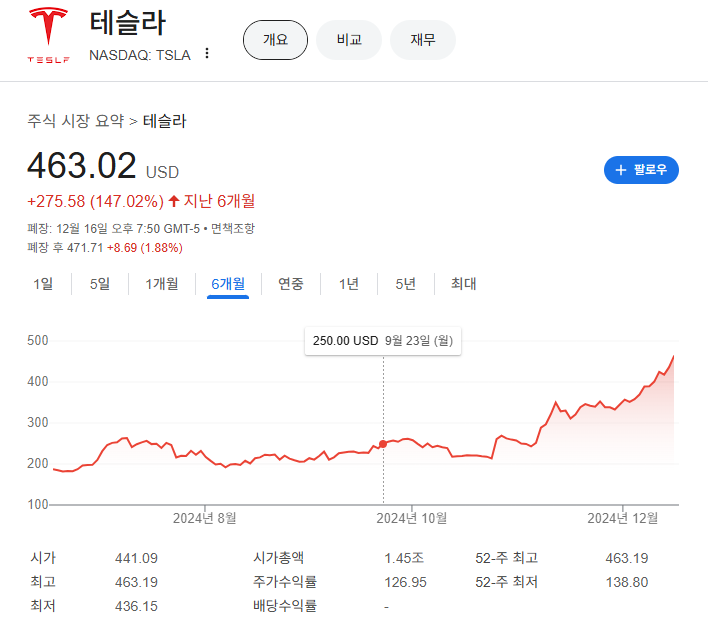This screenshot has width=708, height=621.
Task: Click the 2024년 12월 axis label
Action: point(623,518)
